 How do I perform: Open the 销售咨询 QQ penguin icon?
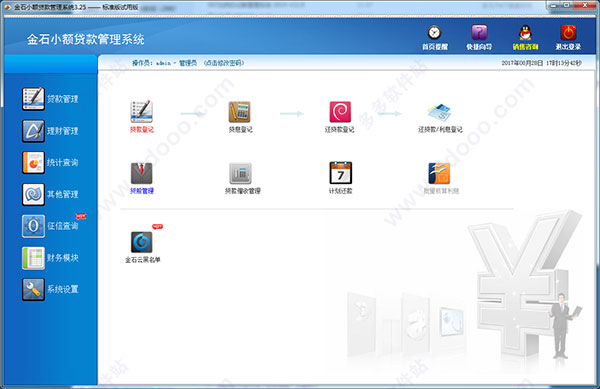coord(525,33)
